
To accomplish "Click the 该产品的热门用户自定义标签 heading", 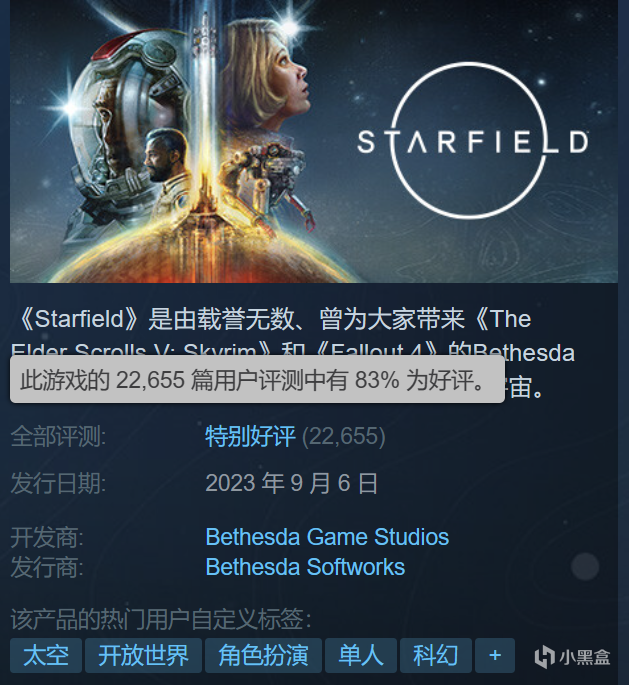I will [161, 619].
